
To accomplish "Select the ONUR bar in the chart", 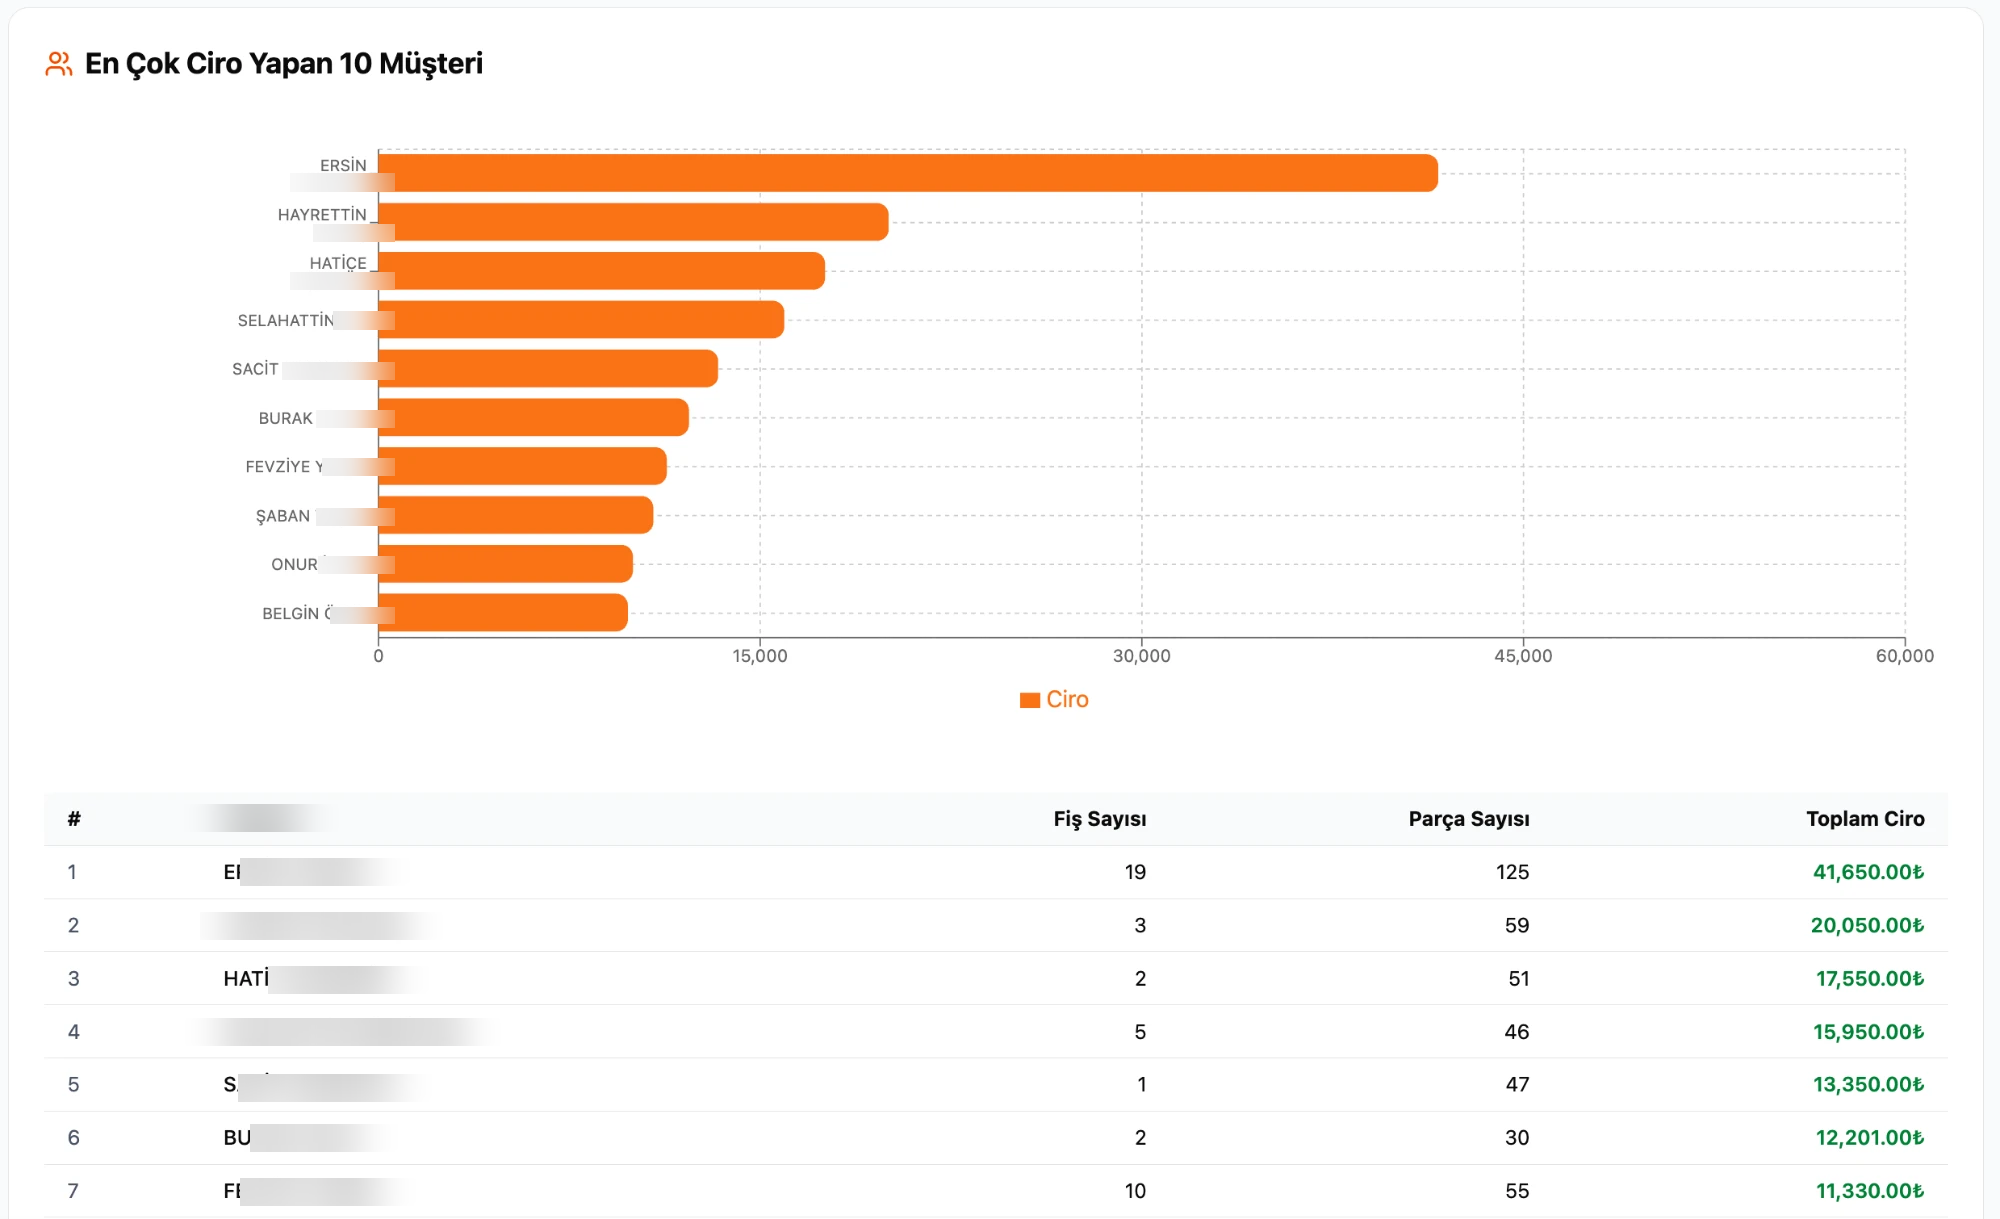I will coord(505,564).
